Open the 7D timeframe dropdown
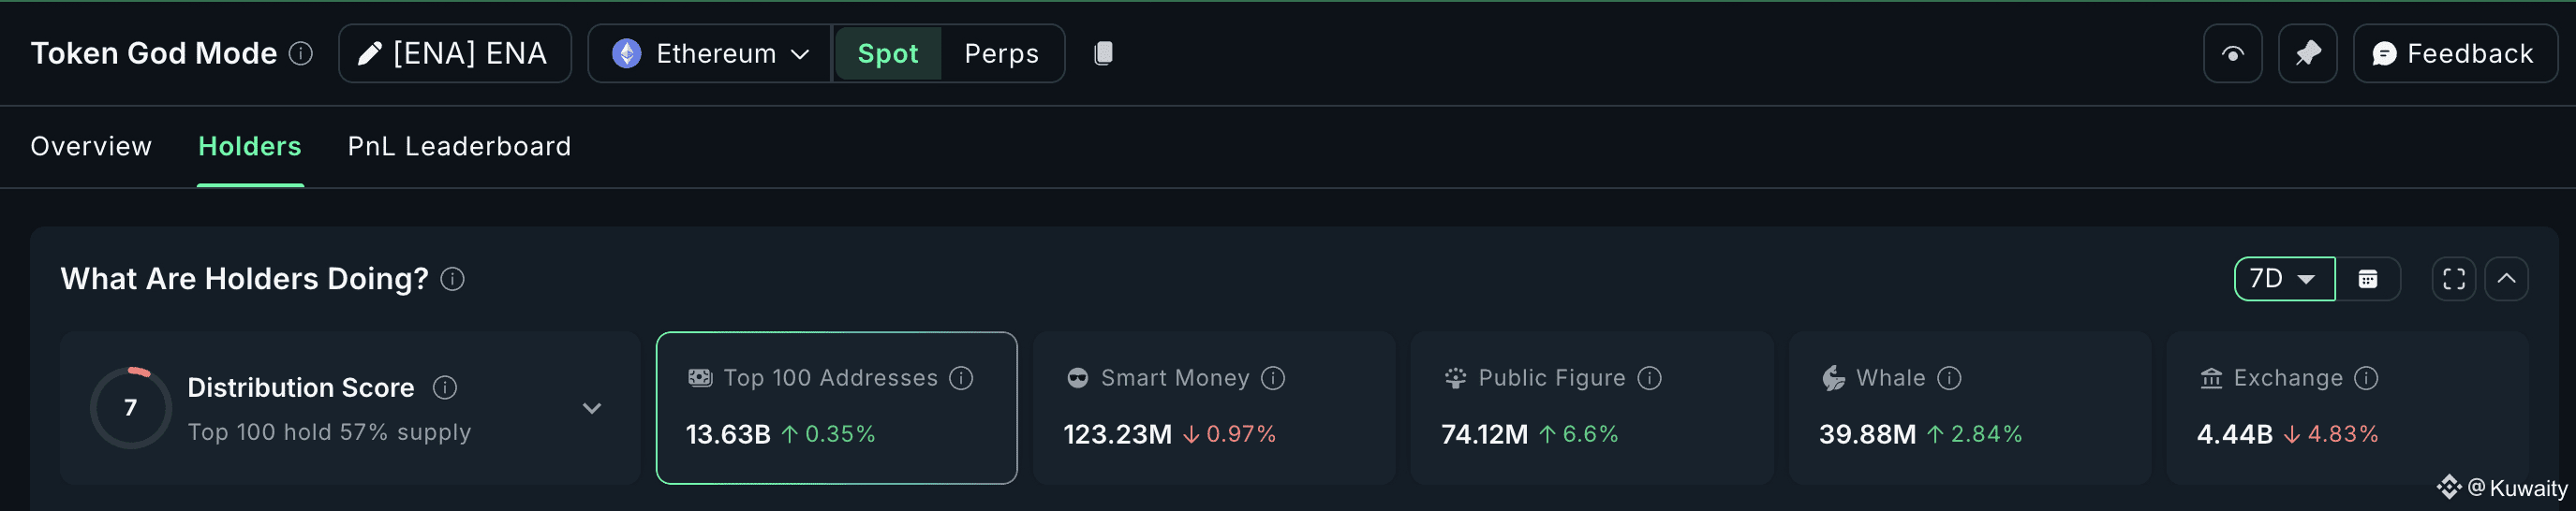 (2283, 279)
